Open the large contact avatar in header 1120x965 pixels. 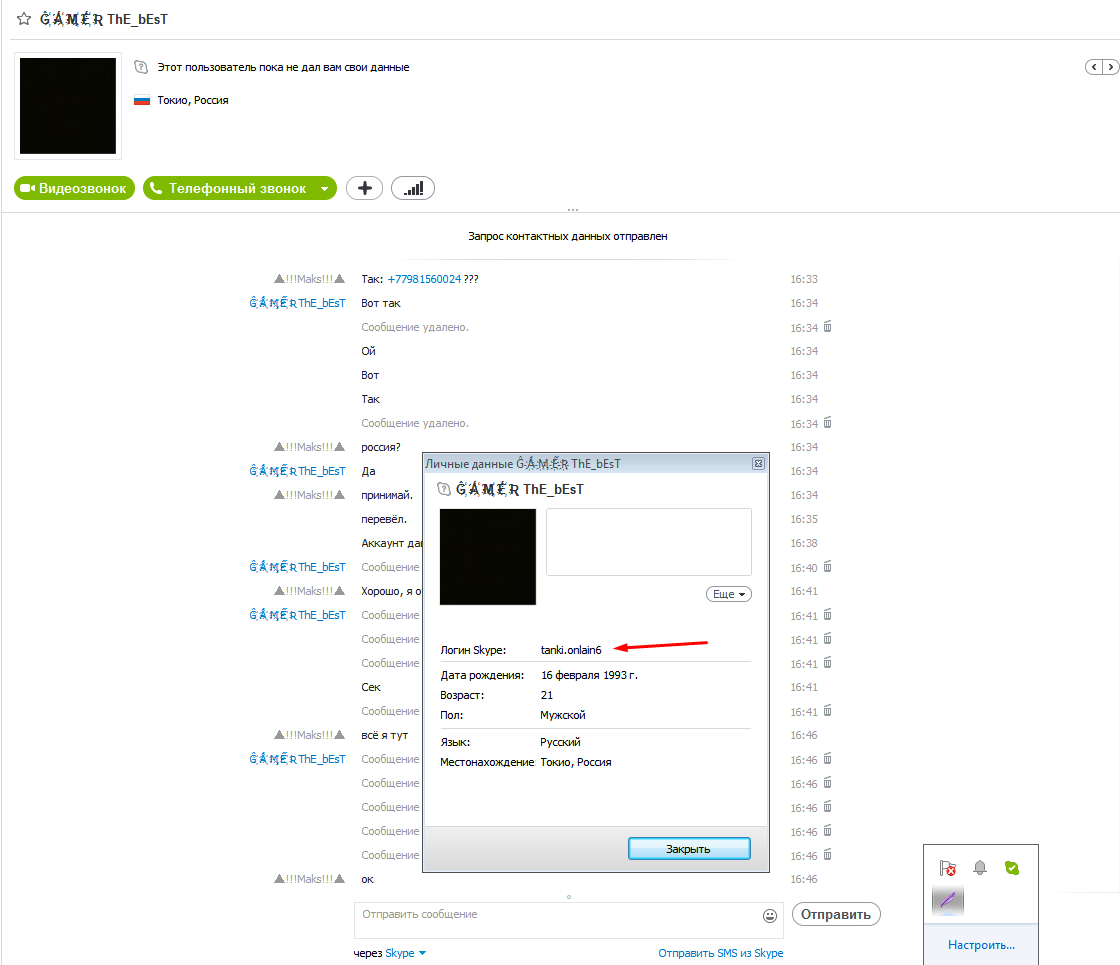68,106
